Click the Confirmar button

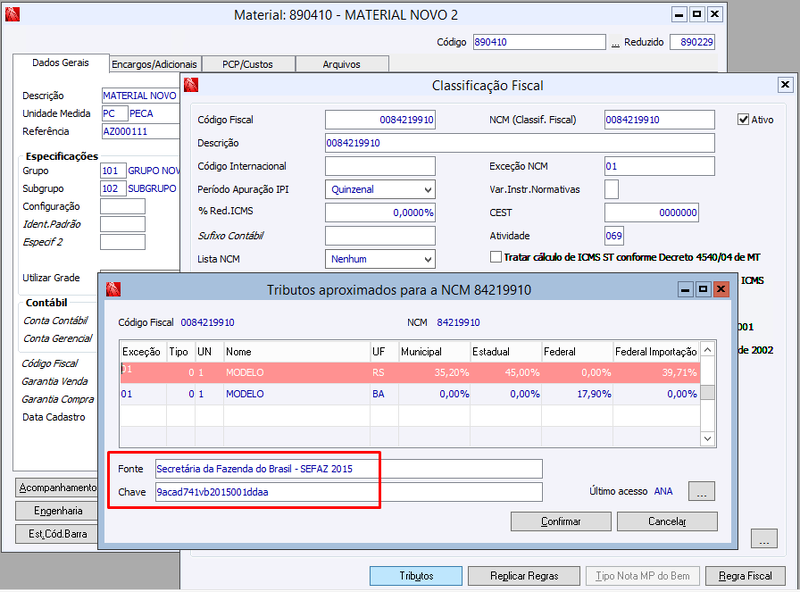tap(561, 522)
